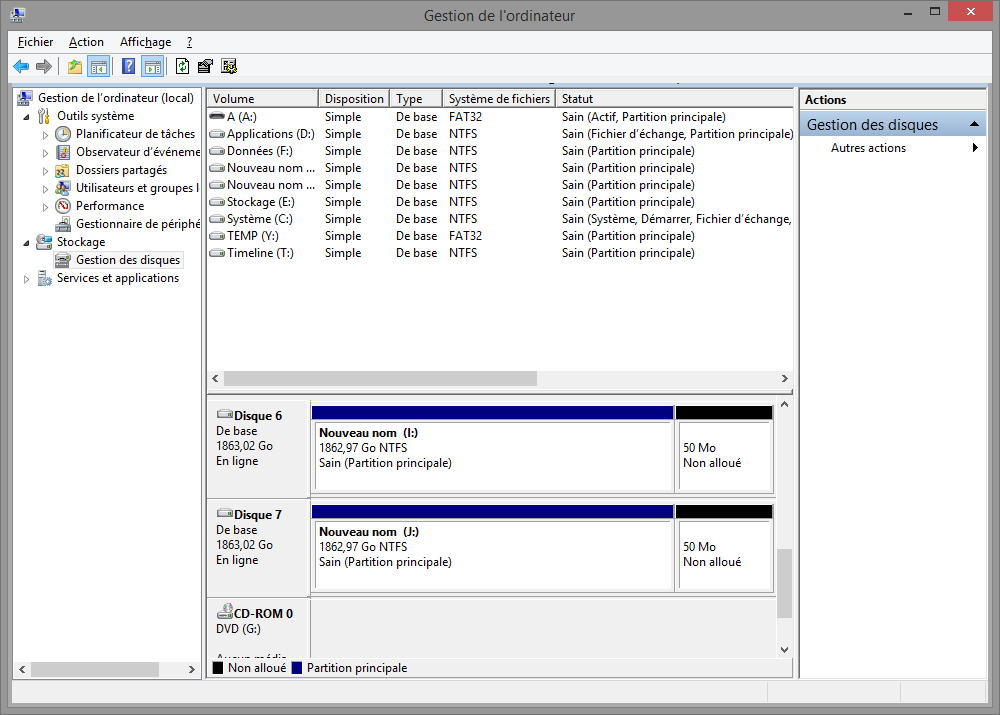Click the Performance icon in tree
This screenshot has width=1000, height=715.
(x=62, y=206)
